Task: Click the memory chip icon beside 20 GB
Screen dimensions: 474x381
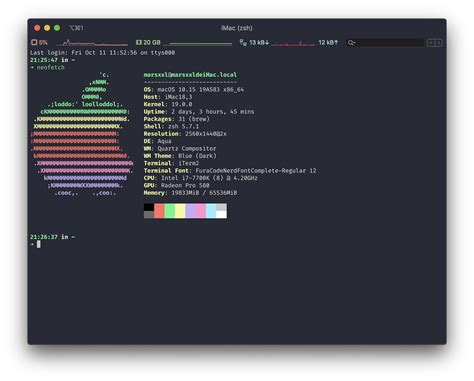Action: pyautogui.click(x=139, y=42)
